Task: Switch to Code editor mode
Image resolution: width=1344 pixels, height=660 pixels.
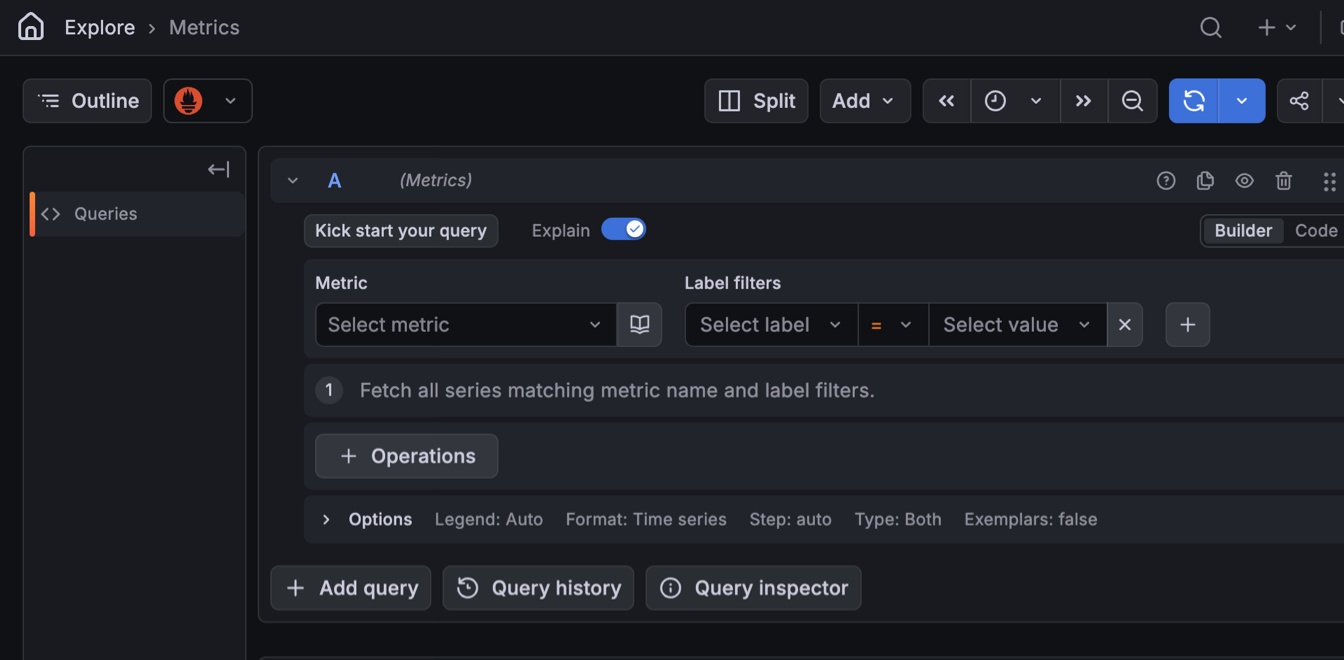Action: click(x=1316, y=231)
